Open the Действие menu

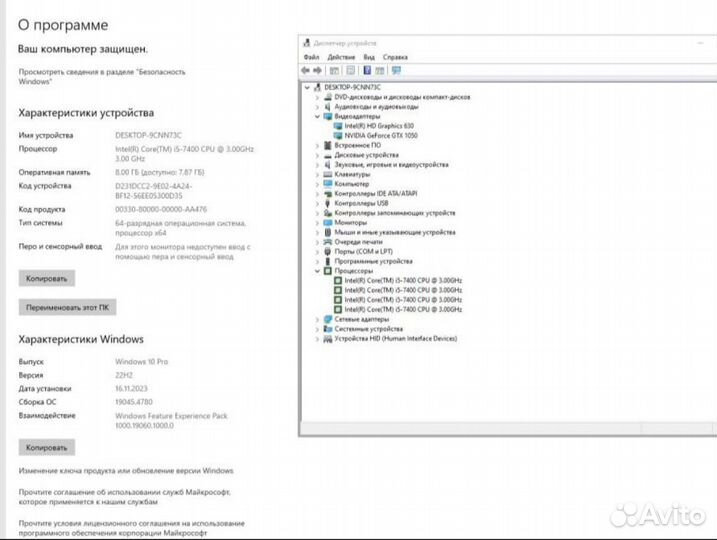point(341,57)
